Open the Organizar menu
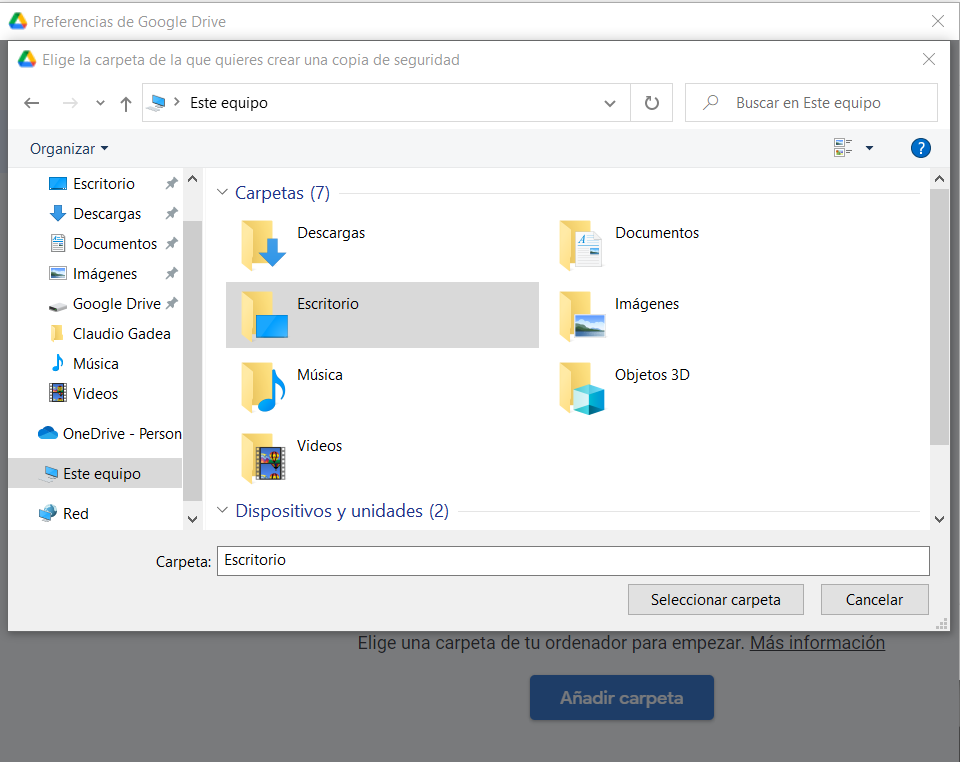The image size is (960, 762). [69, 149]
